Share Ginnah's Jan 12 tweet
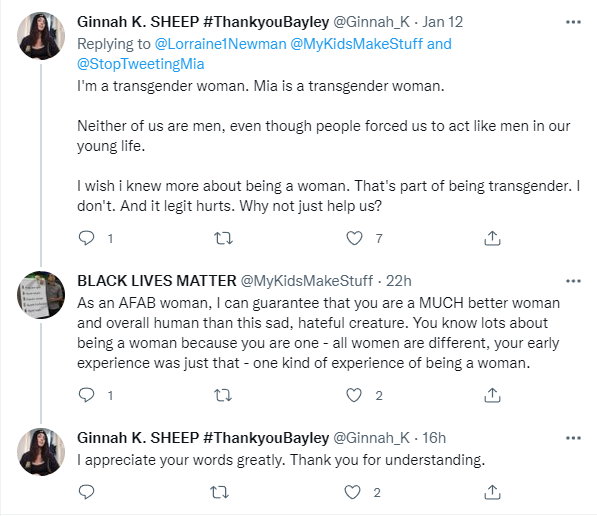The image size is (597, 516). pos(492,238)
